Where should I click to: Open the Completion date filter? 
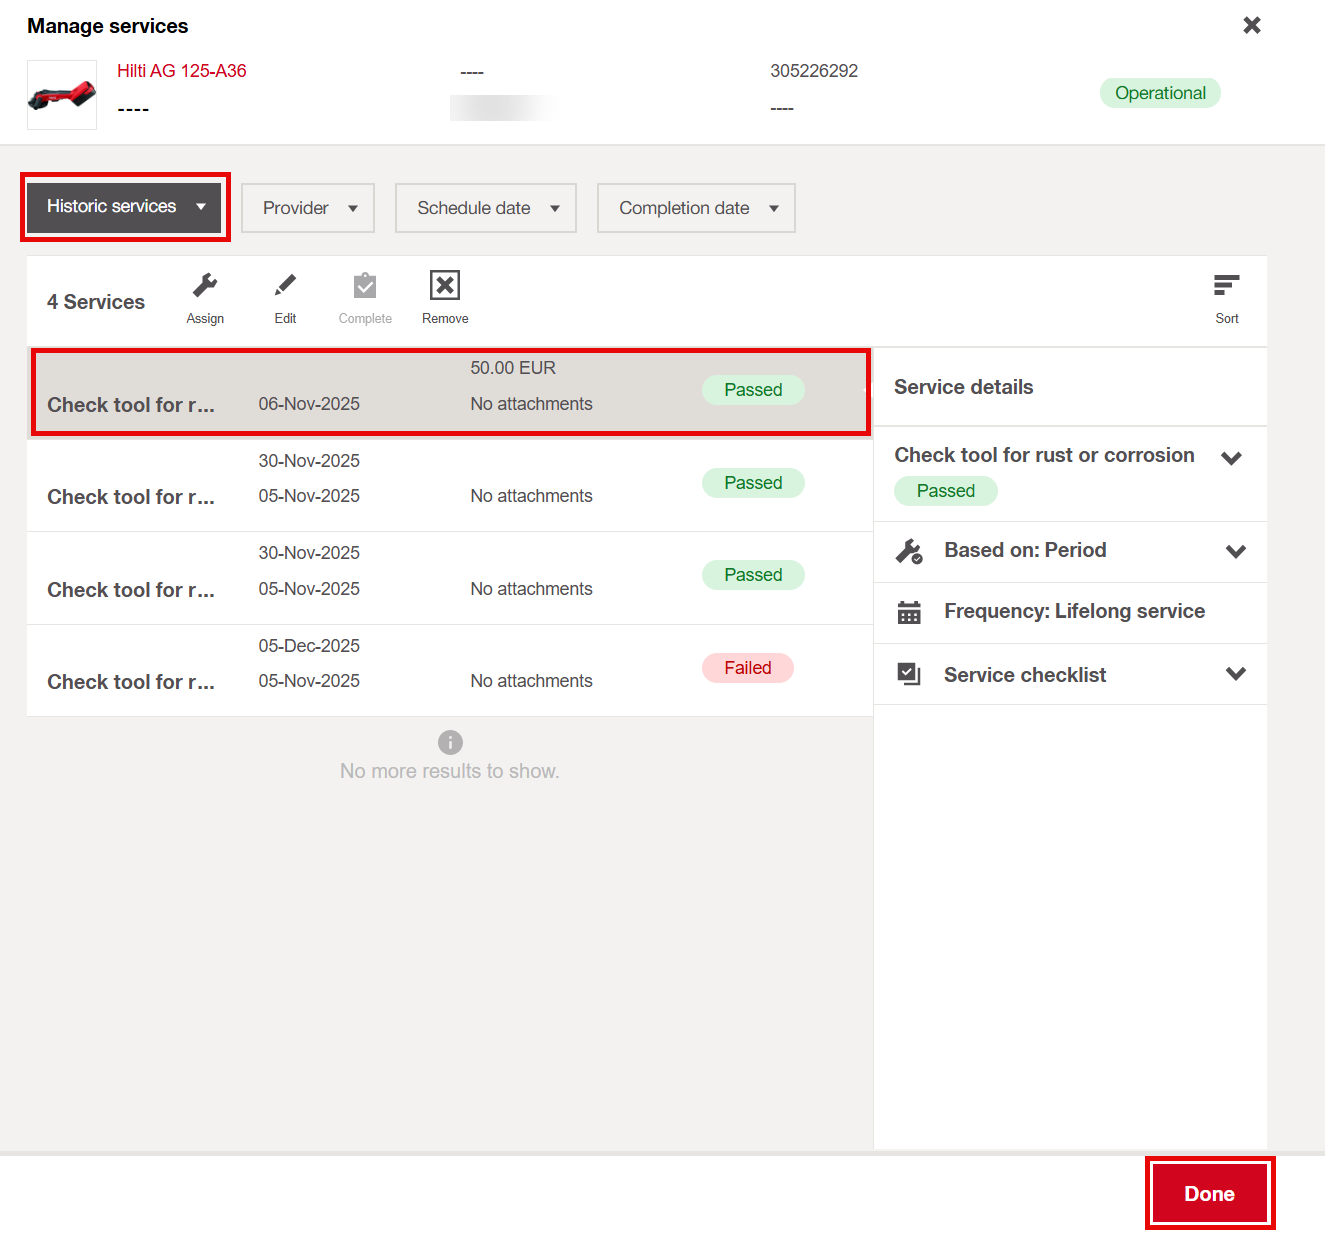[x=696, y=208]
